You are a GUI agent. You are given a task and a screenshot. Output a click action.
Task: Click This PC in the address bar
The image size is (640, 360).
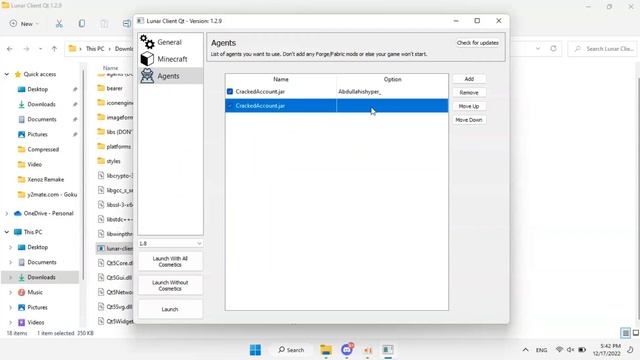(x=95, y=49)
